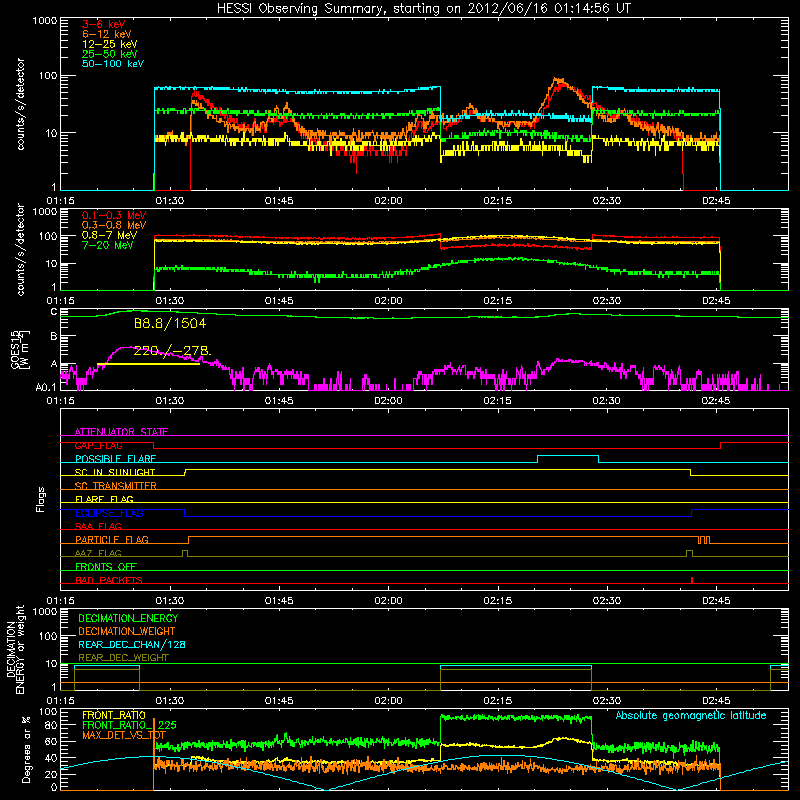The height and width of the screenshot is (800, 800).
Task: Click the SC_TRANSMITTER flag label
Action: click(115, 486)
